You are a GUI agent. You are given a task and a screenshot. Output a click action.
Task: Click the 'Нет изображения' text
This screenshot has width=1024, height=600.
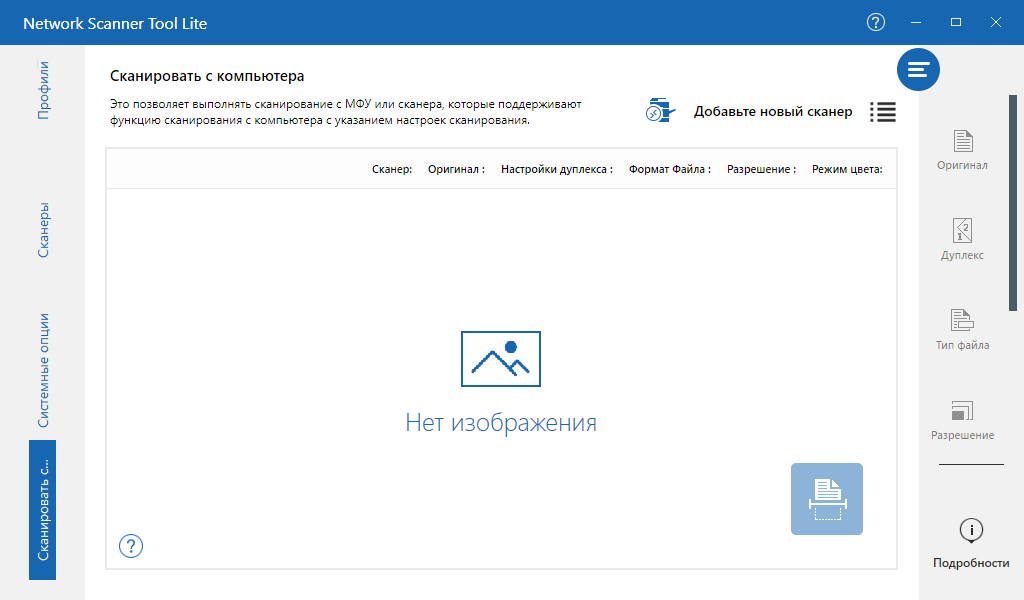[x=501, y=422]
